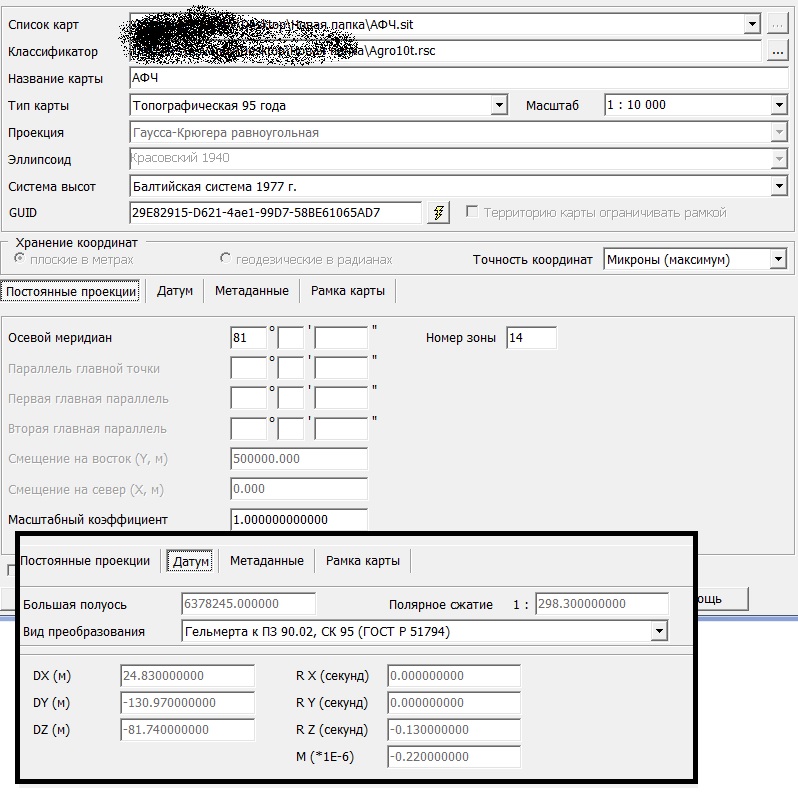The image size is (798, 798).
Task: Open Метаданные tab above the Осевой меридиан row
Action: click(x=252, y=291)
